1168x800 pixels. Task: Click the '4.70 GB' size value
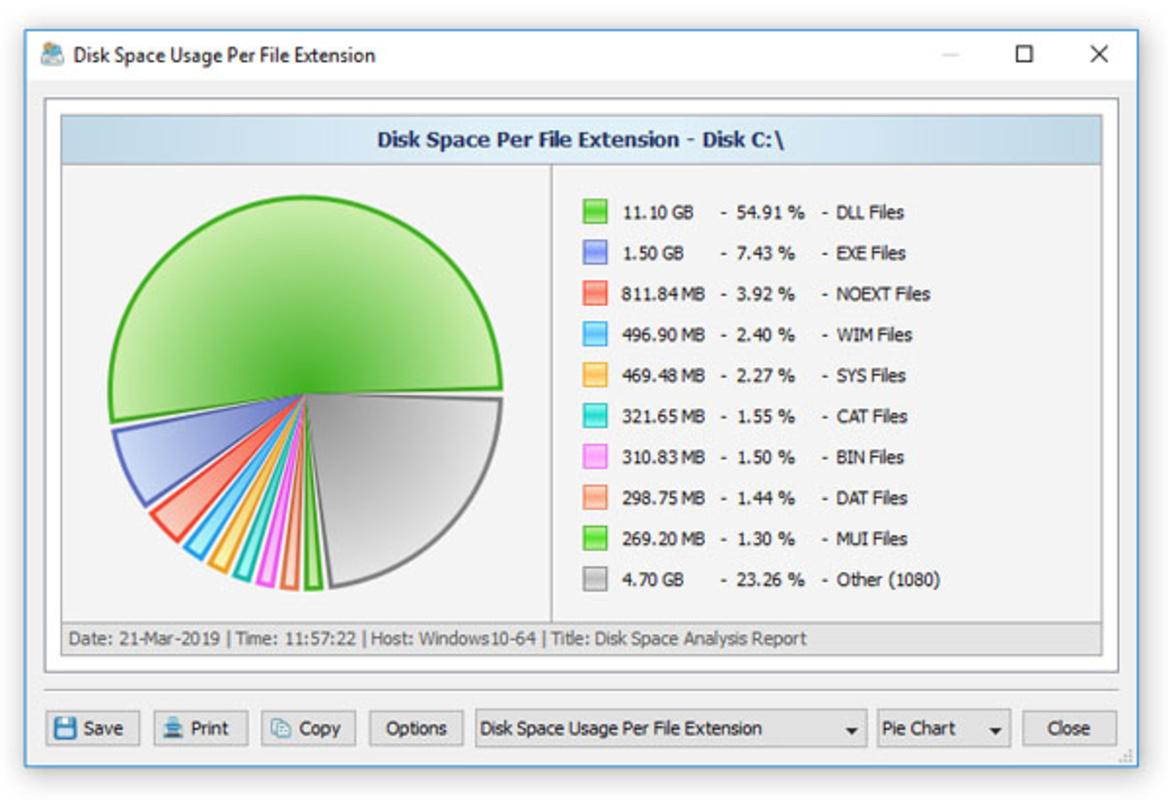(653, 580)
